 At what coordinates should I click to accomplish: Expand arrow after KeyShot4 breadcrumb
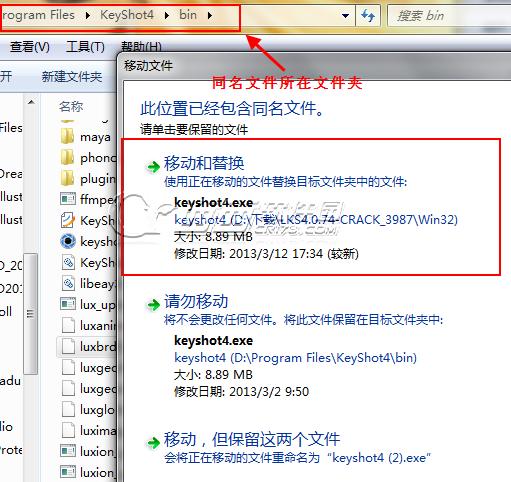[167, 15]
